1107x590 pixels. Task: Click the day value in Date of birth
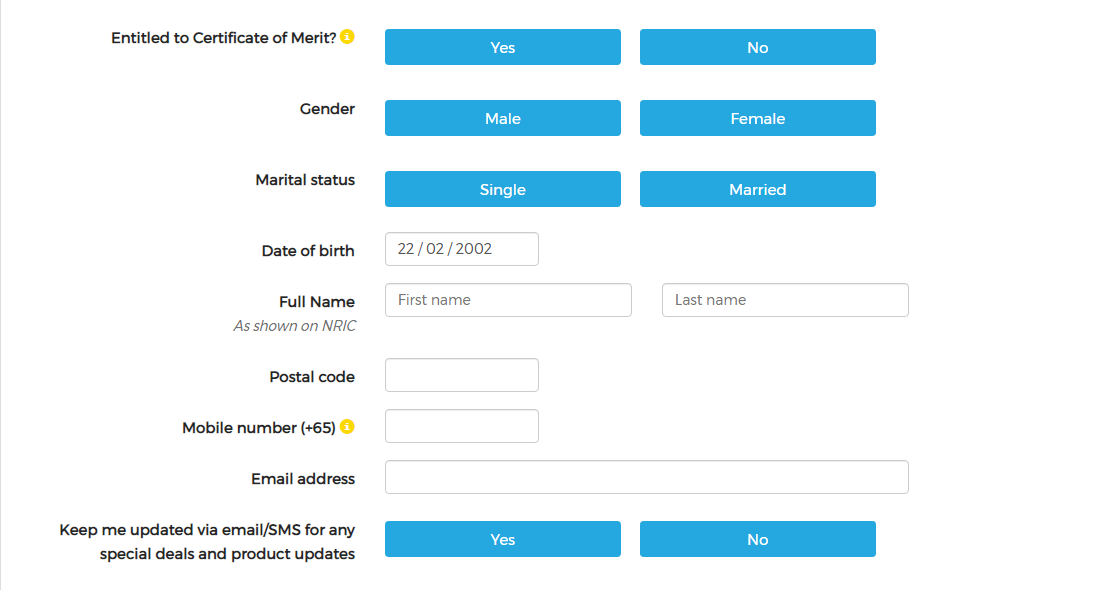[x=405, y=249]
